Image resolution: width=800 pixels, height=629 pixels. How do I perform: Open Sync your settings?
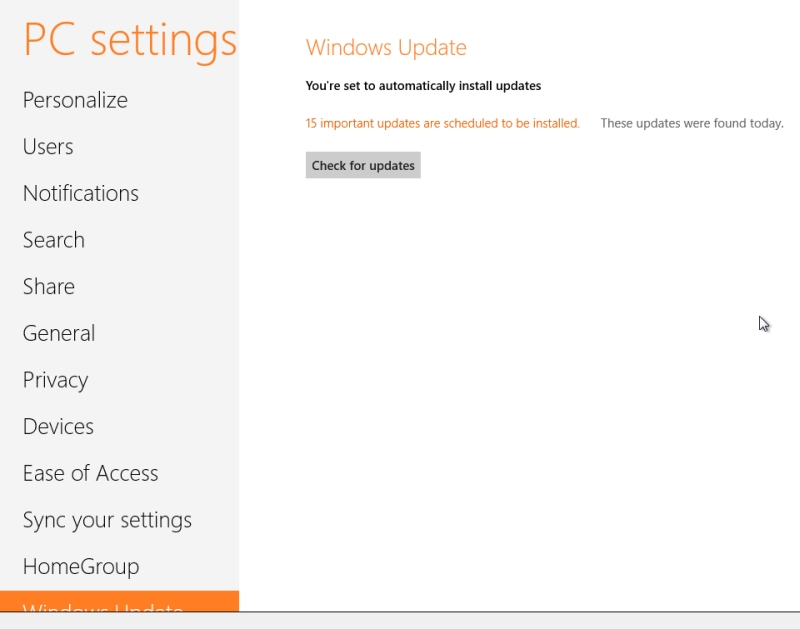[x=107, y=520]
